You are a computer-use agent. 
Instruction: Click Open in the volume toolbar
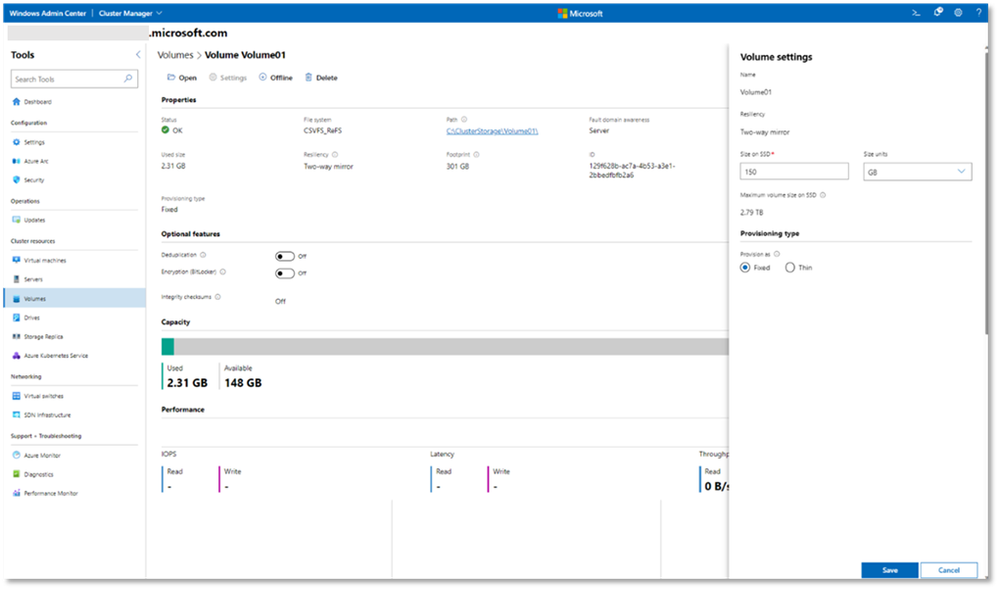[182, 78]
